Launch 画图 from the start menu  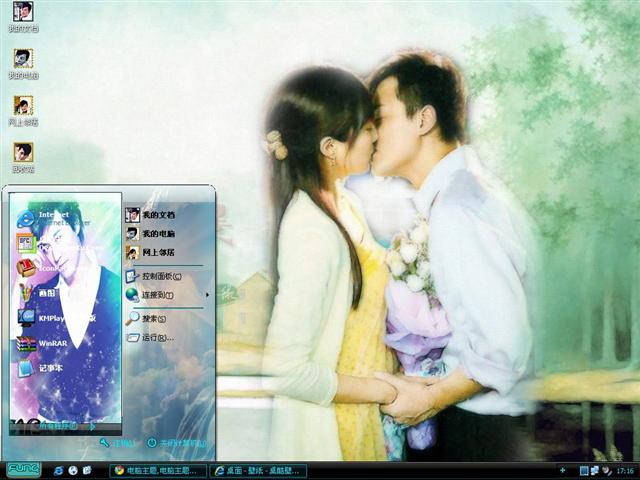38,293
